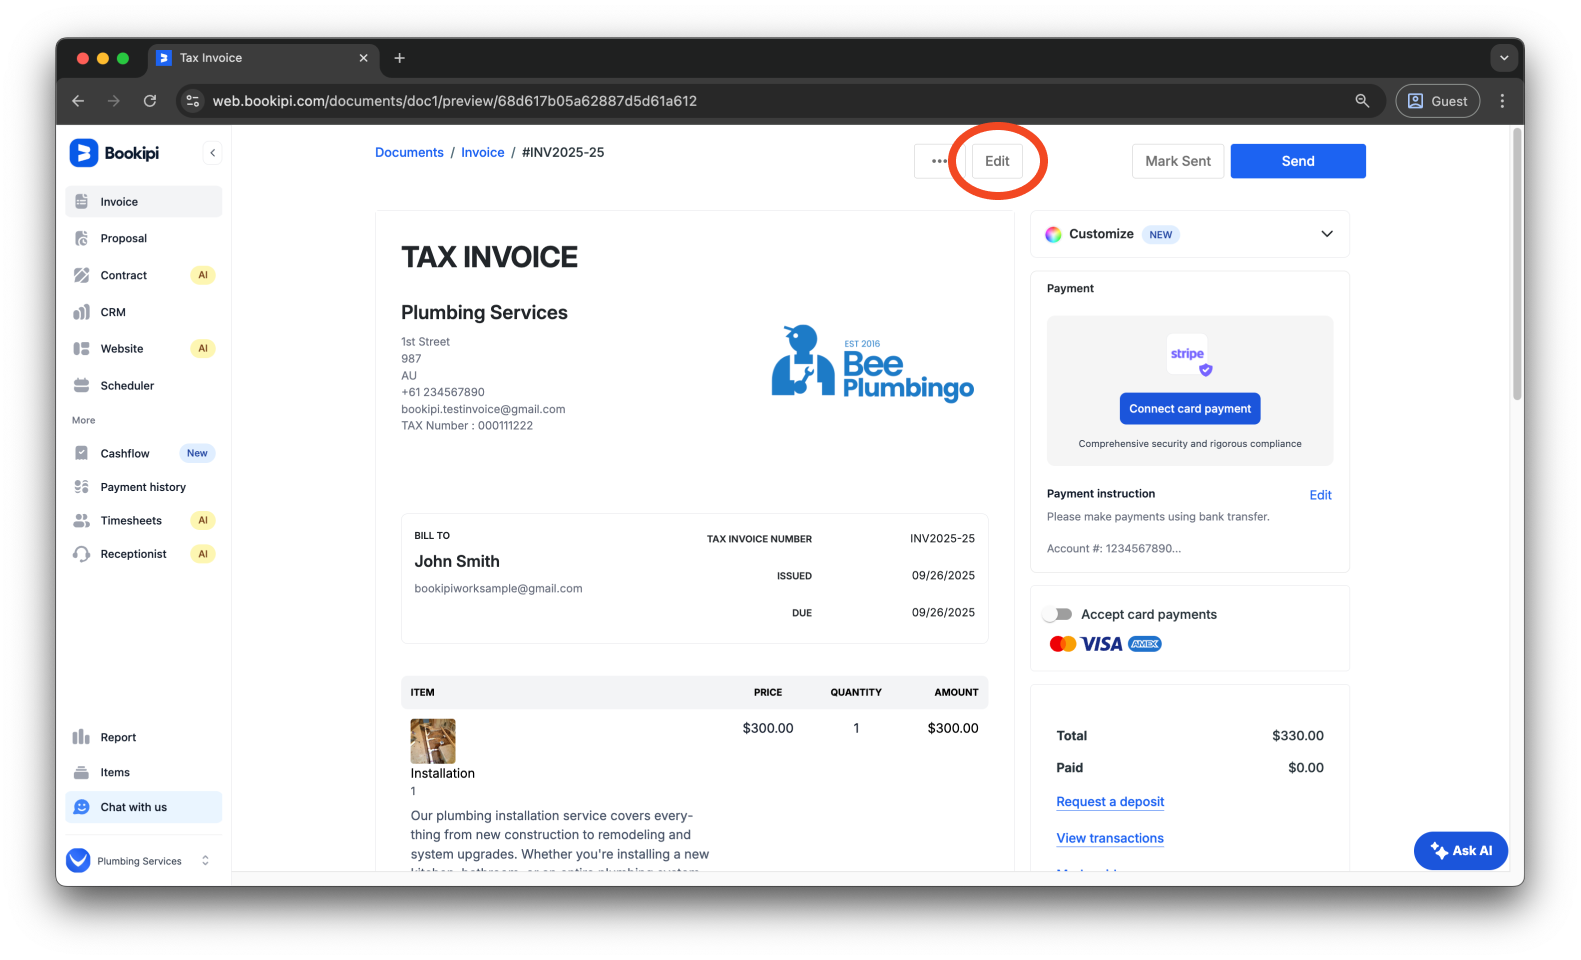
Task: Click the Chat with us smiley icon
Action: [82, 807]
